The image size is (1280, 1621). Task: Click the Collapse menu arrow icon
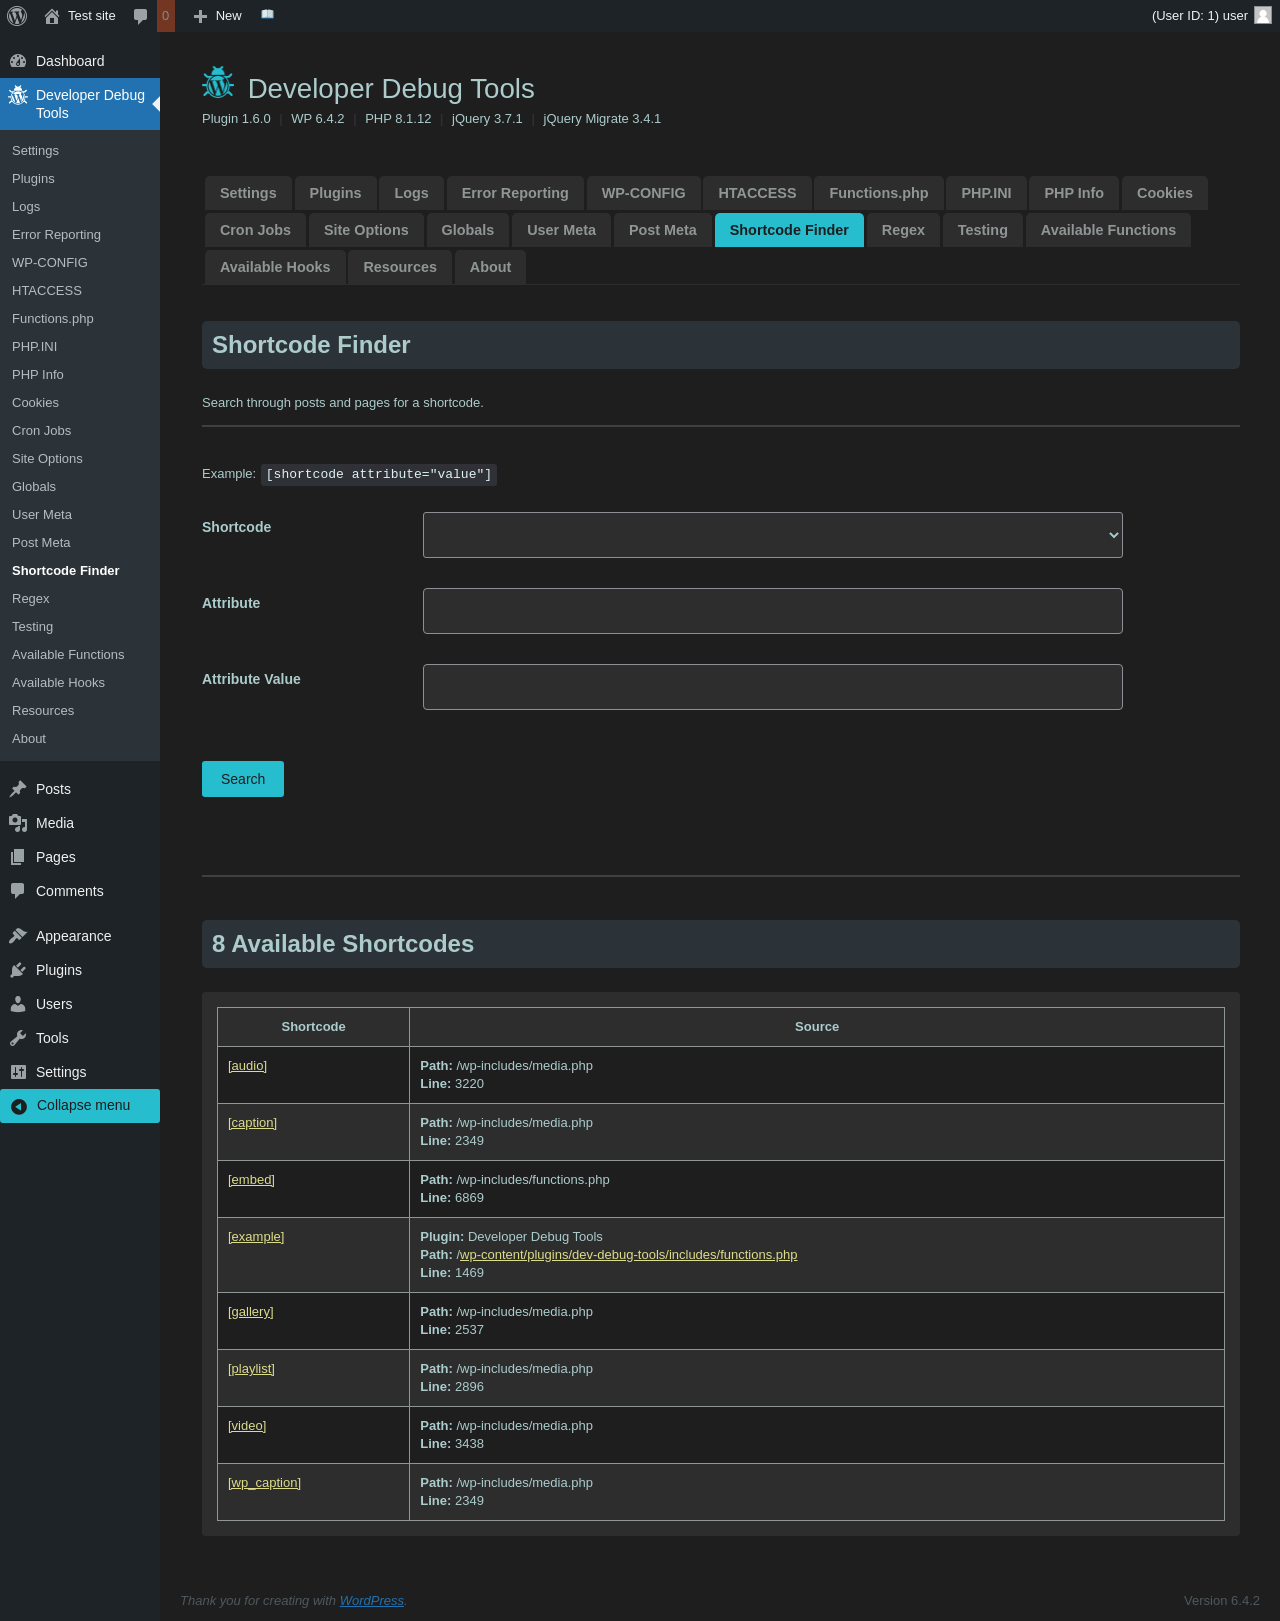click(x=19, y=1106)
